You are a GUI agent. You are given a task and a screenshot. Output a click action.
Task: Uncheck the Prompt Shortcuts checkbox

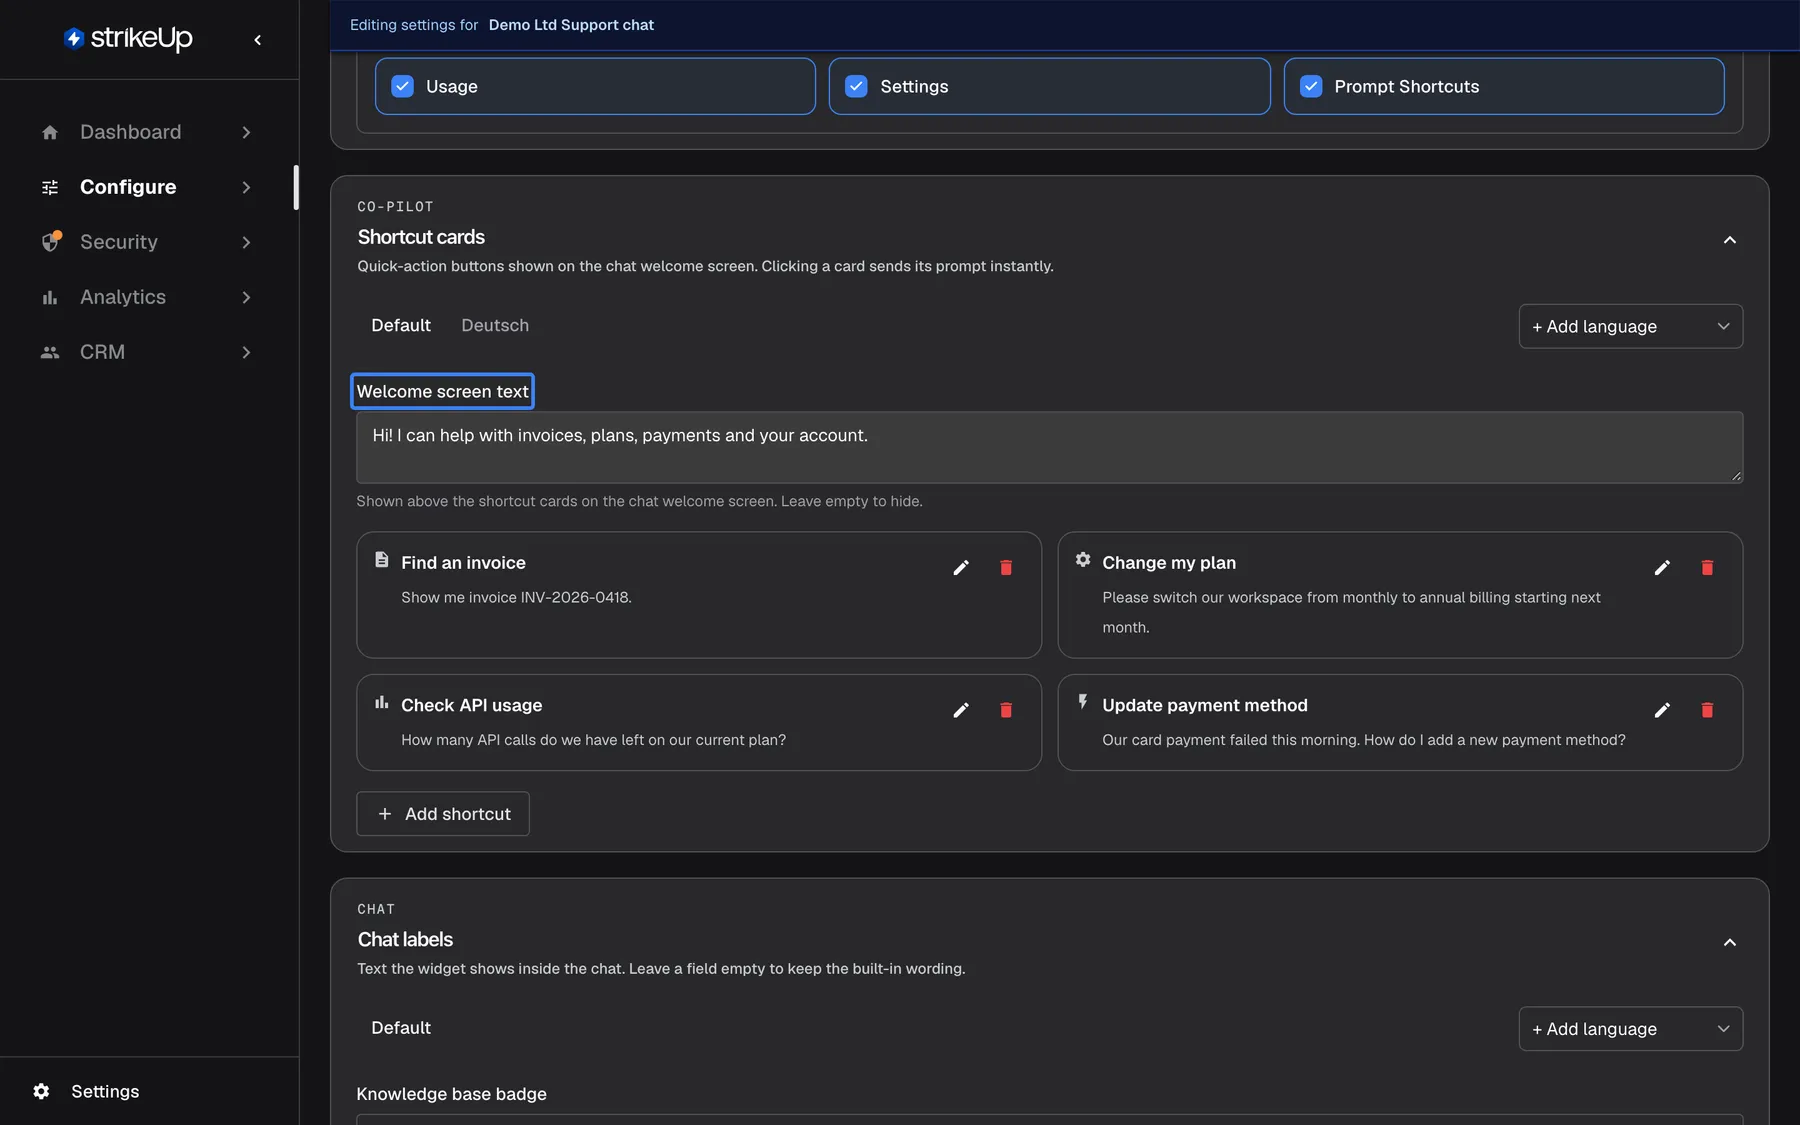click(1311, 86)
